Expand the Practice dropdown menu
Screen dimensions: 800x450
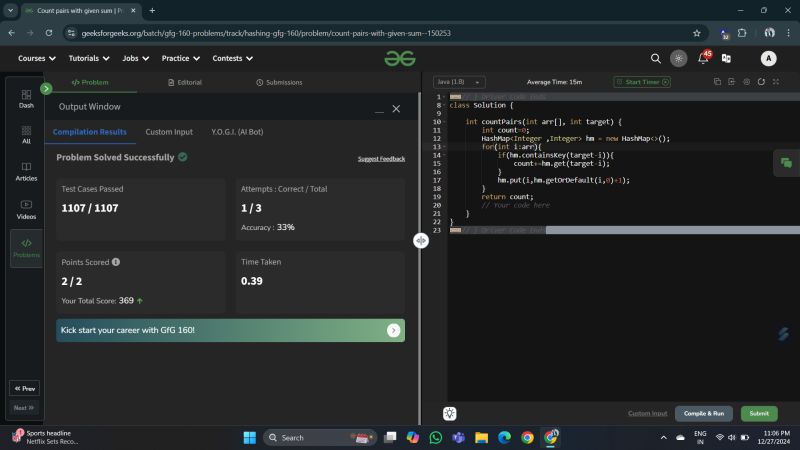click(x=180, y=59)
